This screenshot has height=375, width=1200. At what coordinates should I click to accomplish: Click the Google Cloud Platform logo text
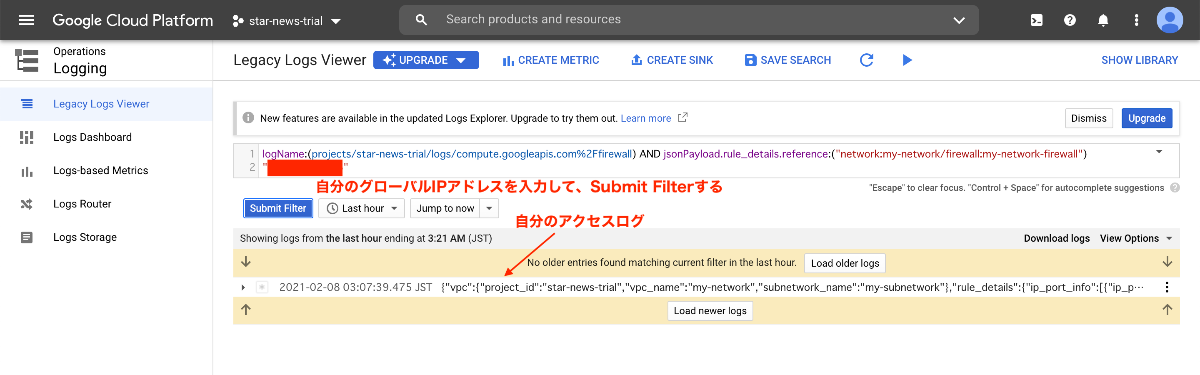tap(132, 20)
